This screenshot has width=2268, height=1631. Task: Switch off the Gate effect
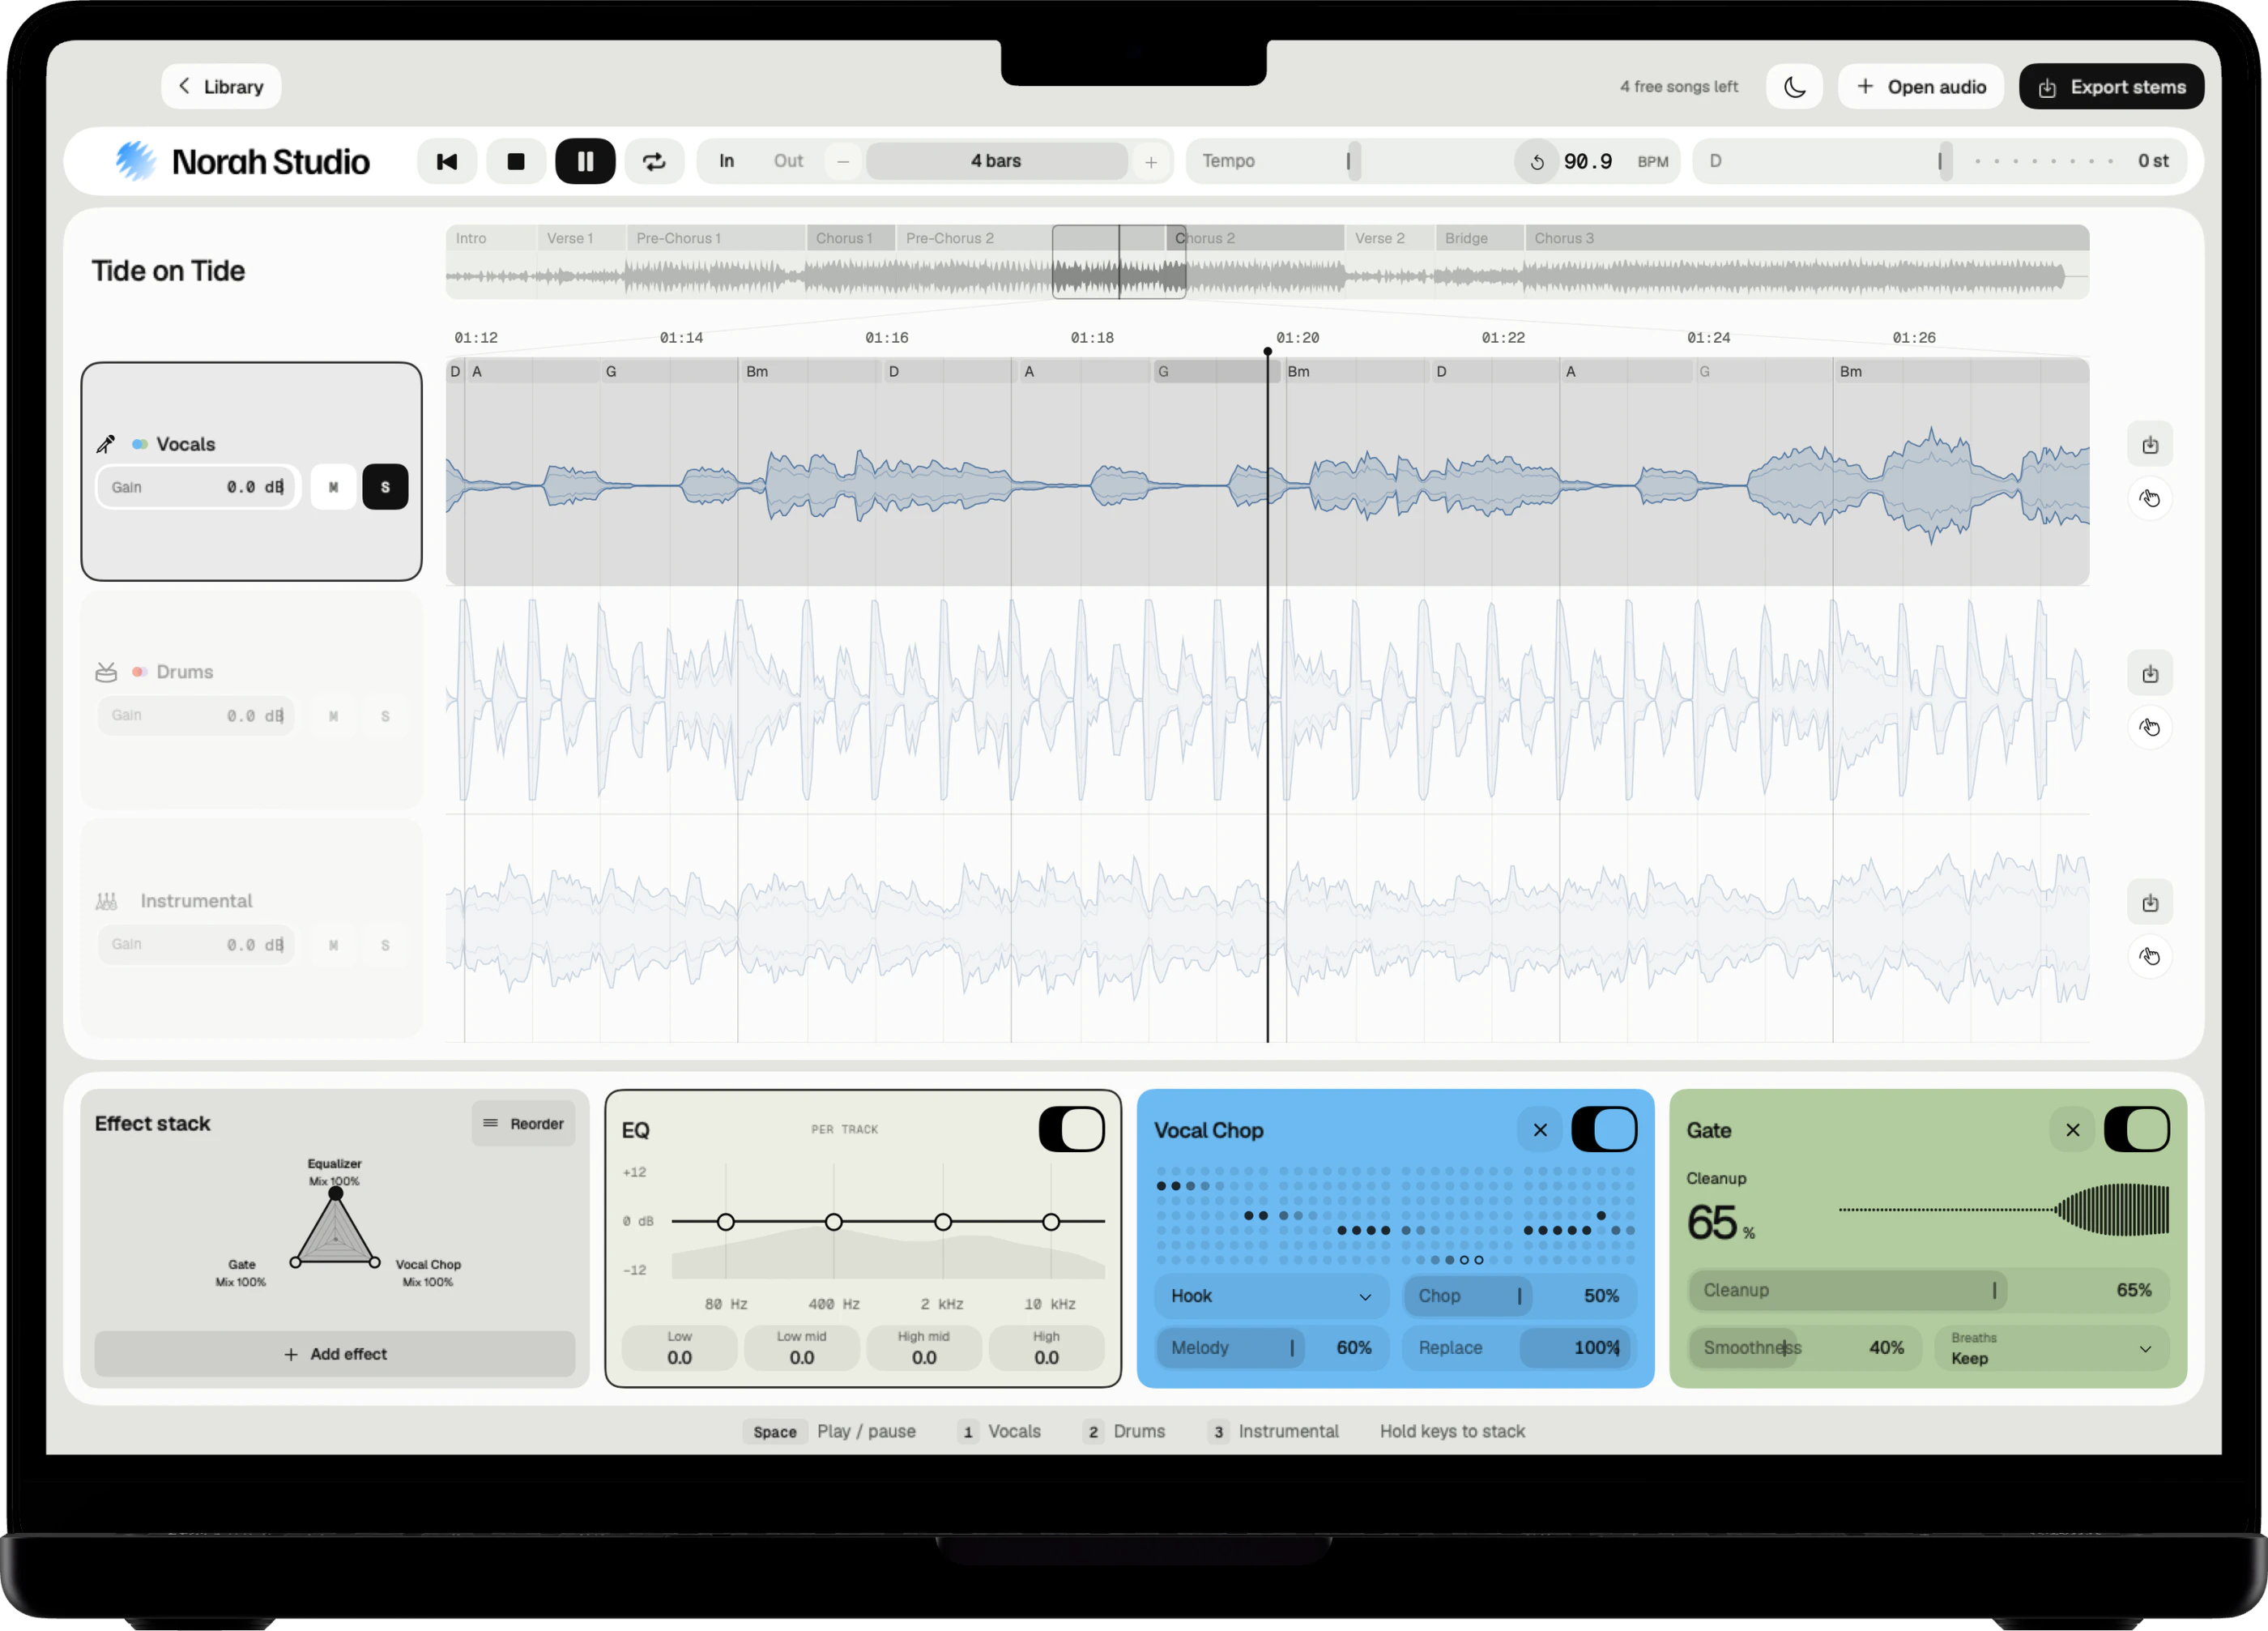[x=2137, y=1130]
